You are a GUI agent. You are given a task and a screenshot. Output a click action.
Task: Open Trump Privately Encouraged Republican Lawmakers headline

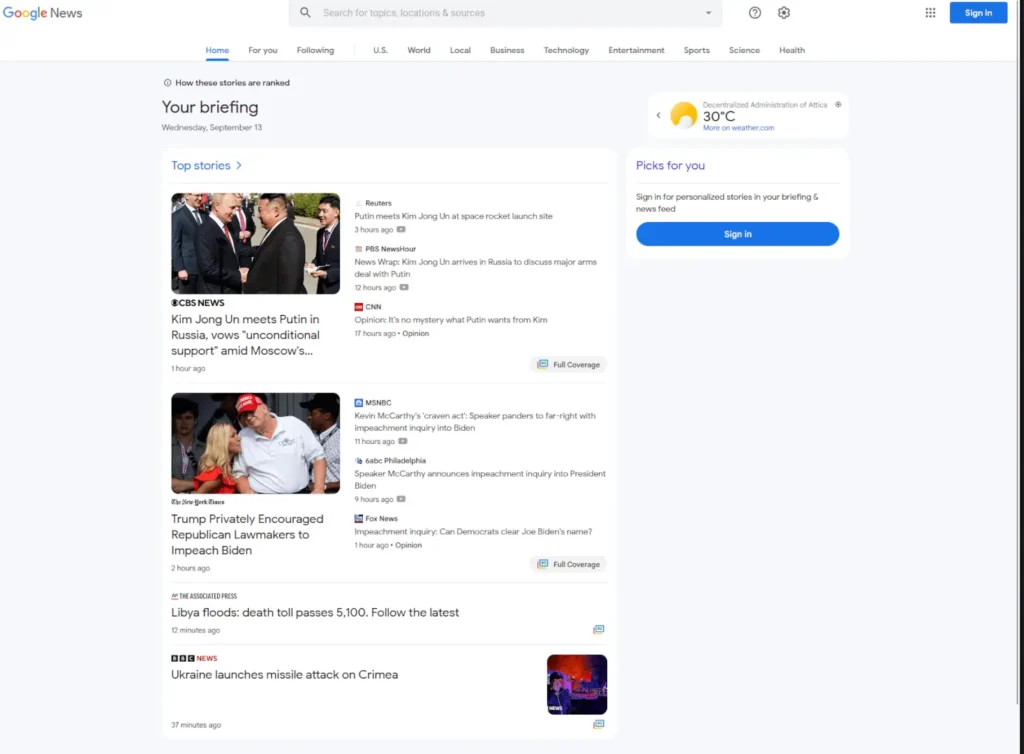[x=247, y=535]
